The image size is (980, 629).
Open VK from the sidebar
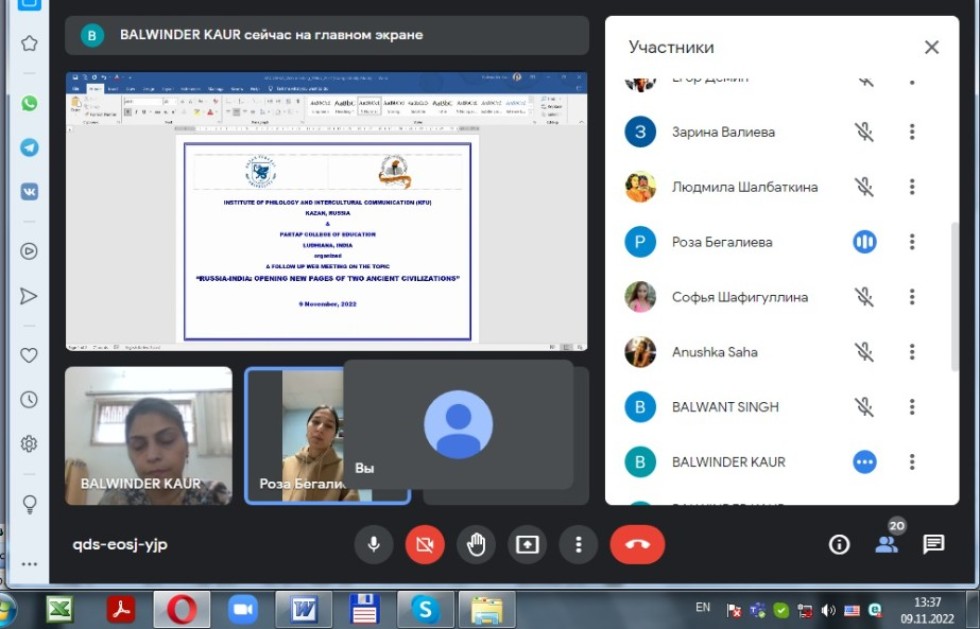[x=29, y=189]
